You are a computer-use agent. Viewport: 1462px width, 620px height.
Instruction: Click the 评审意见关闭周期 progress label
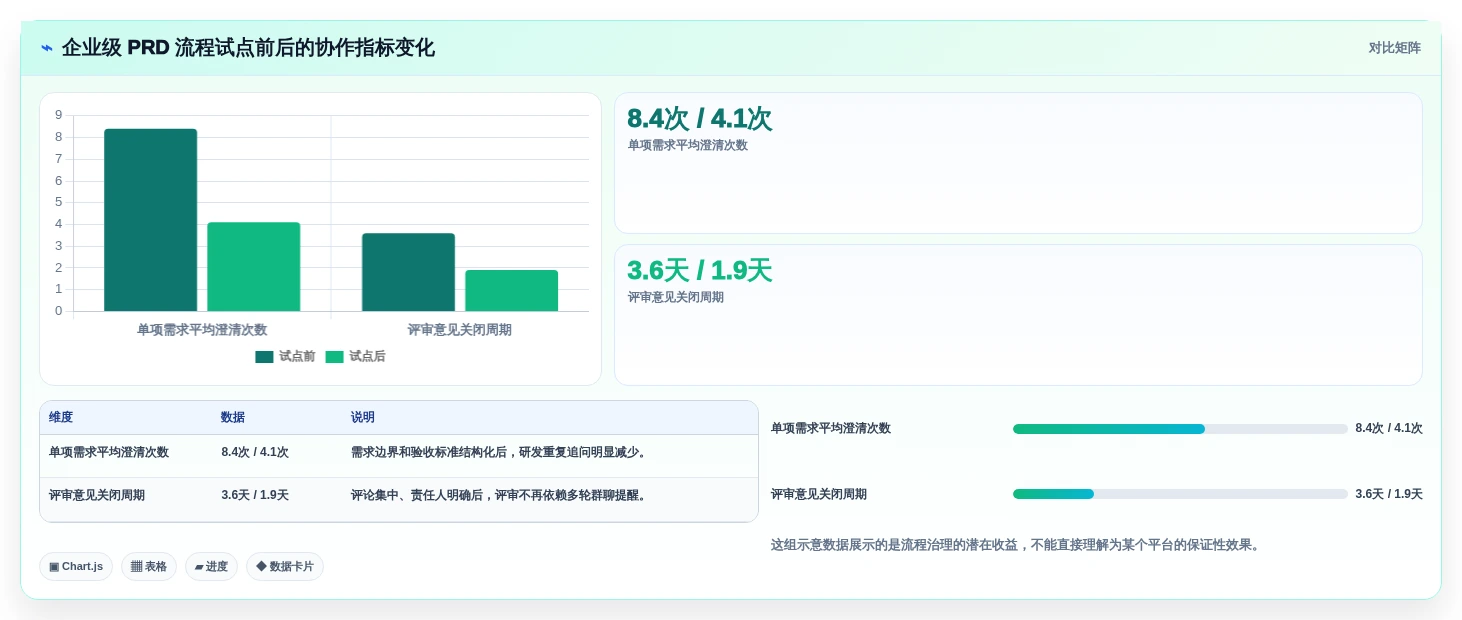(819, 495)
